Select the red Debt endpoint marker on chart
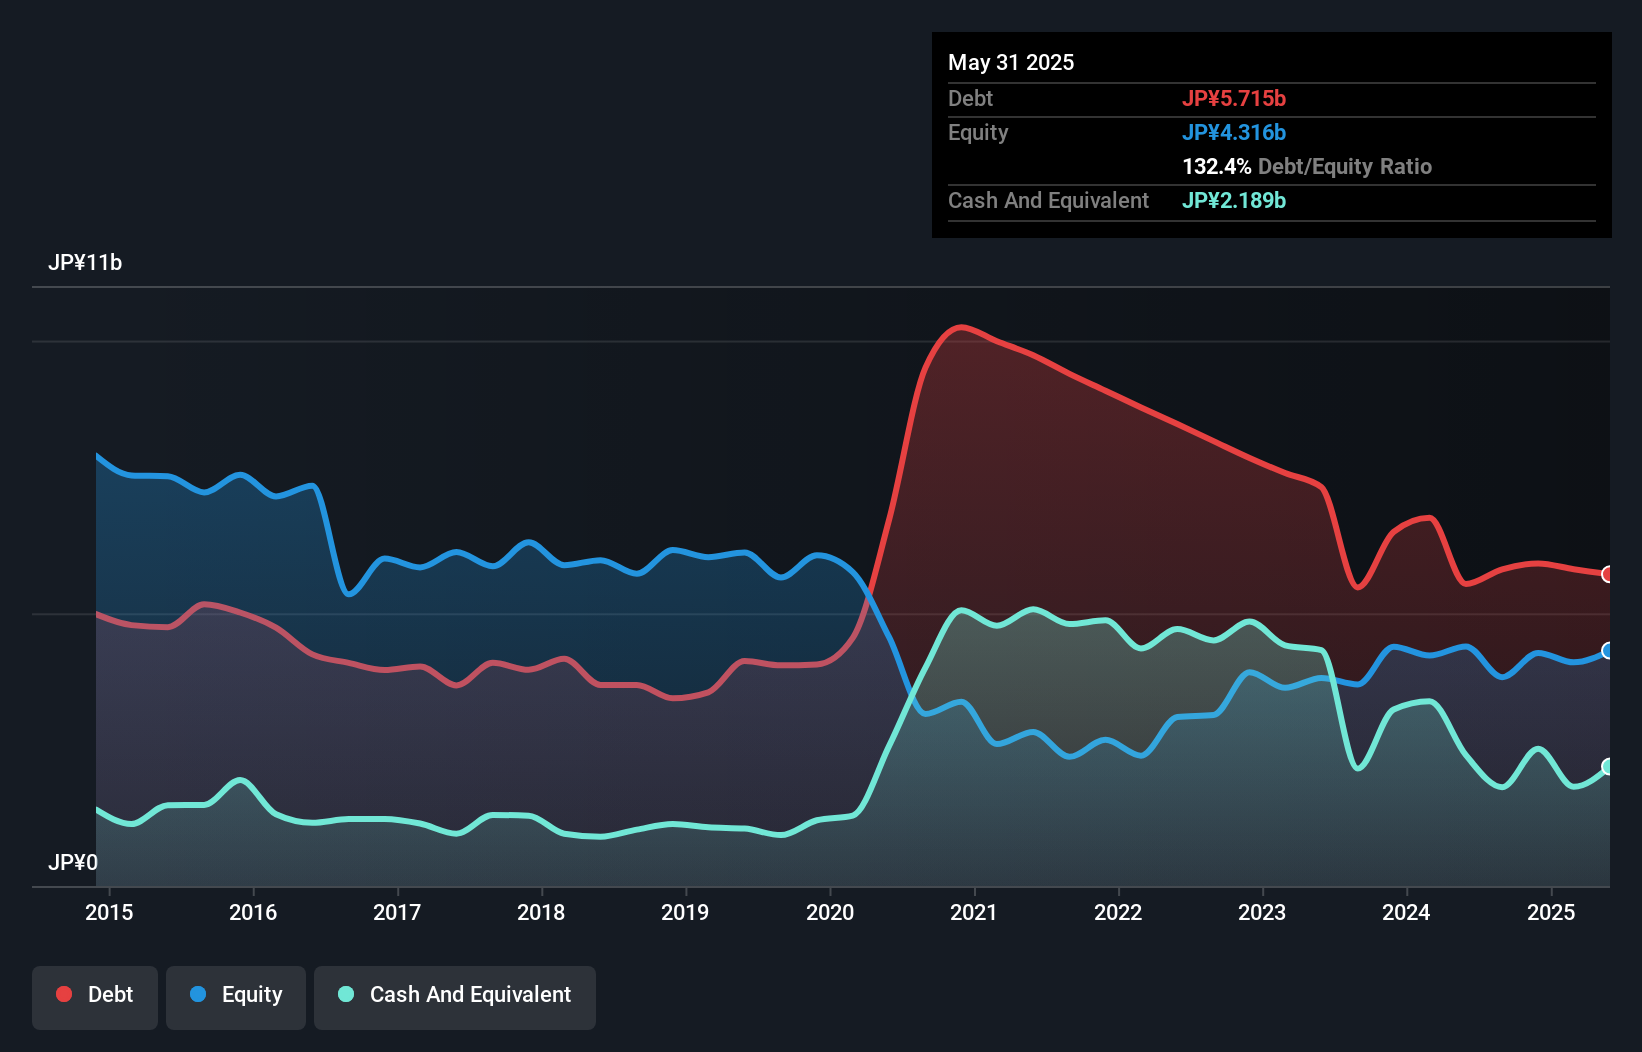 1608,574
